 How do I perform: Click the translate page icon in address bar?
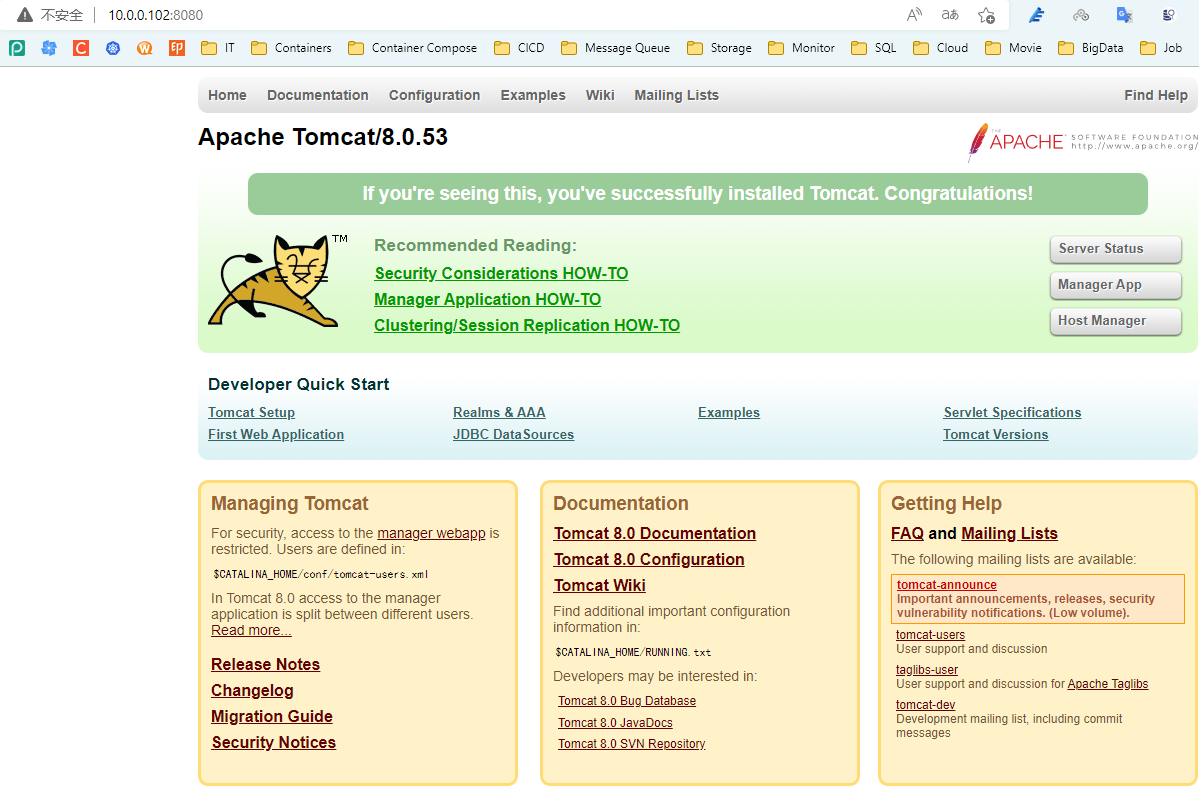[950, 15]
